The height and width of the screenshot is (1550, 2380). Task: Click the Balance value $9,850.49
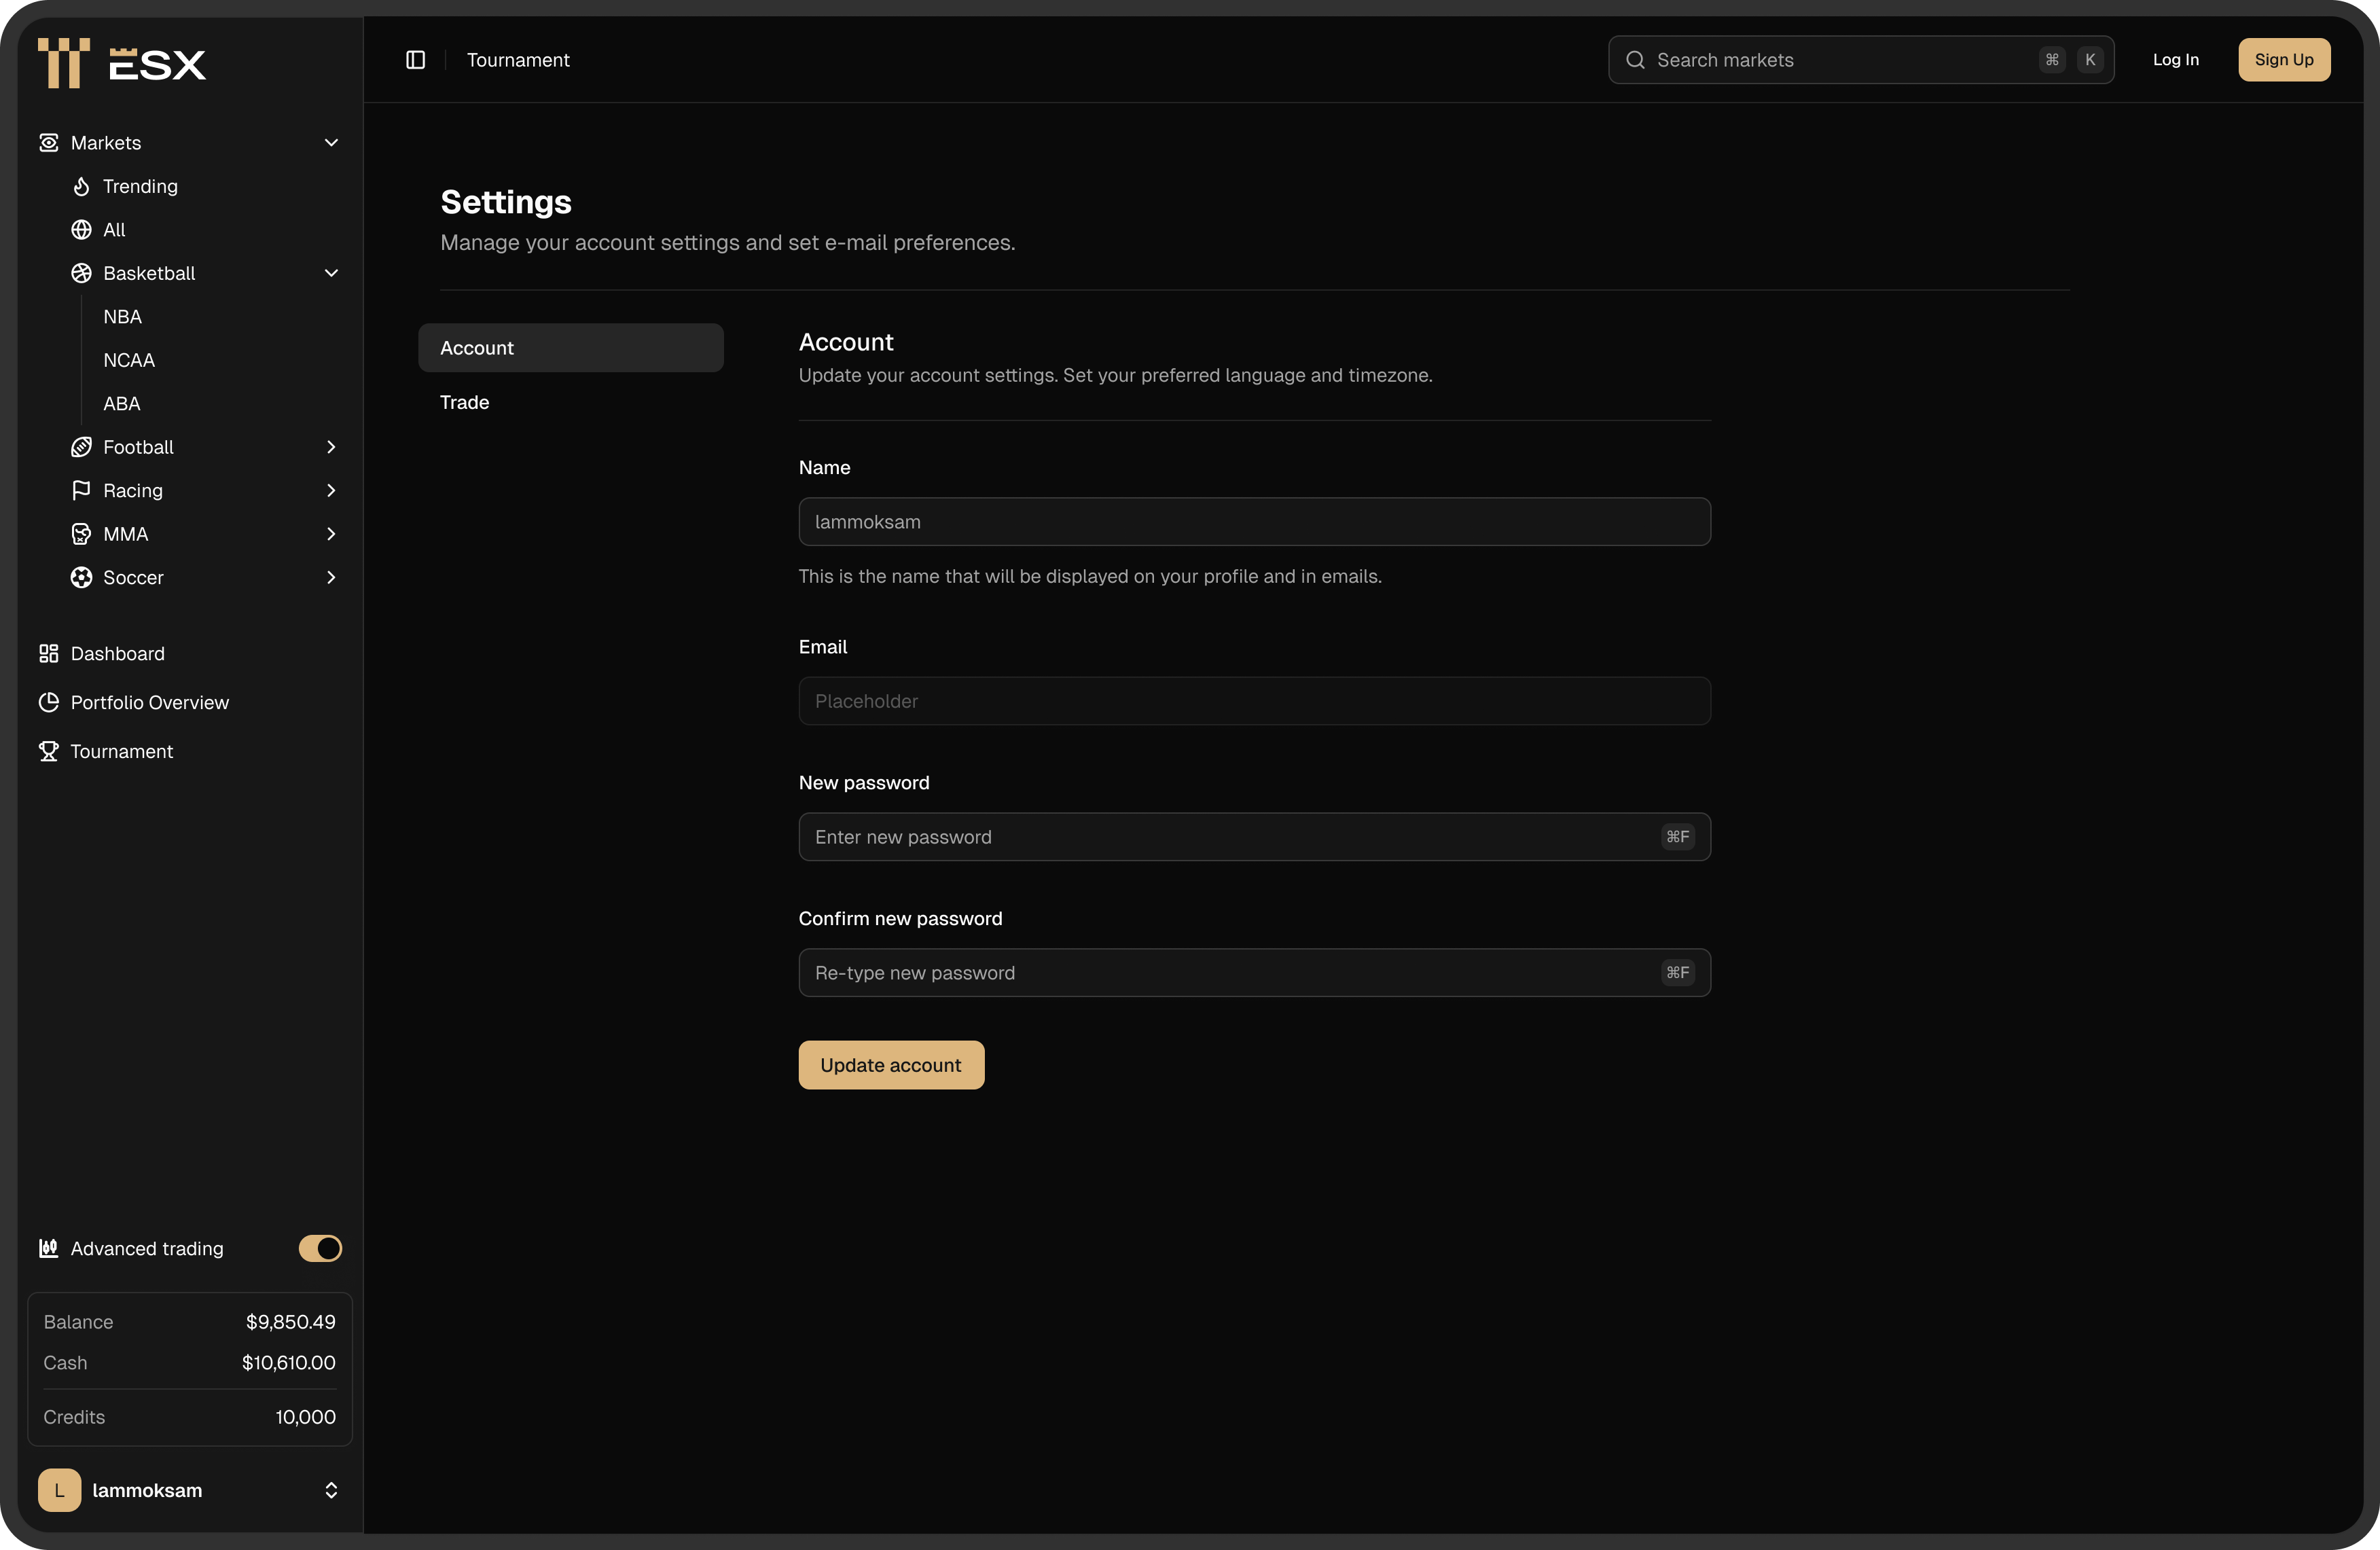(291, 1322)
